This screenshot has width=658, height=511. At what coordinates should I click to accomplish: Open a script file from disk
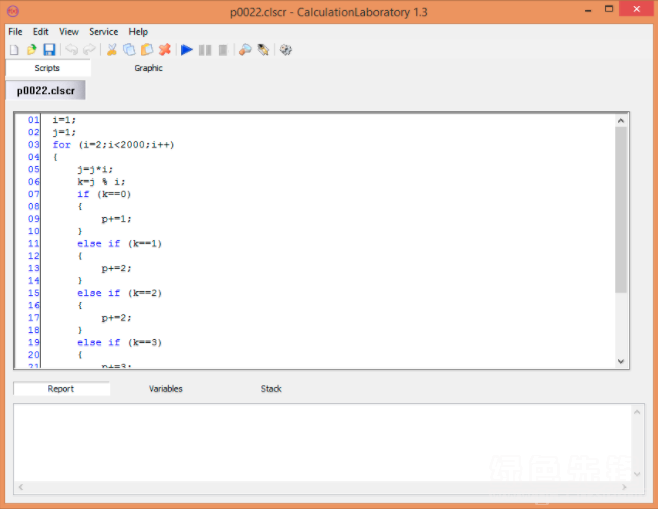pos(31,50)
